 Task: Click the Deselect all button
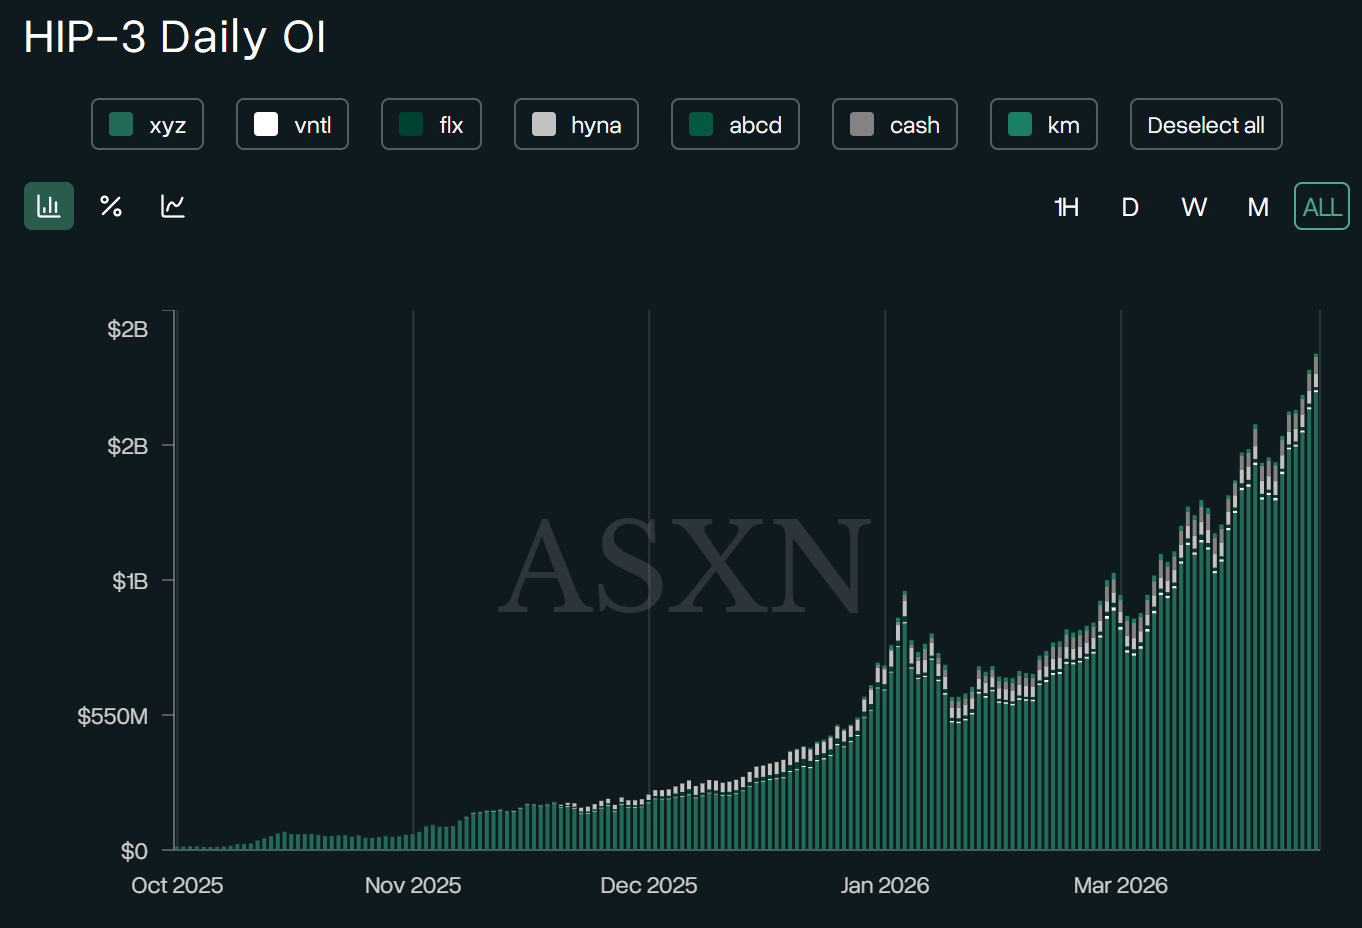click(1205, 124)
